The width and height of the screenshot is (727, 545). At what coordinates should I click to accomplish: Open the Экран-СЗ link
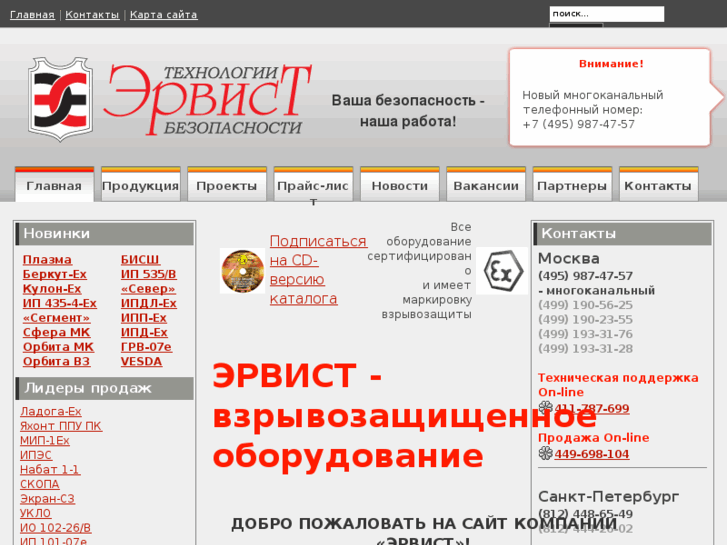[47, 499]
